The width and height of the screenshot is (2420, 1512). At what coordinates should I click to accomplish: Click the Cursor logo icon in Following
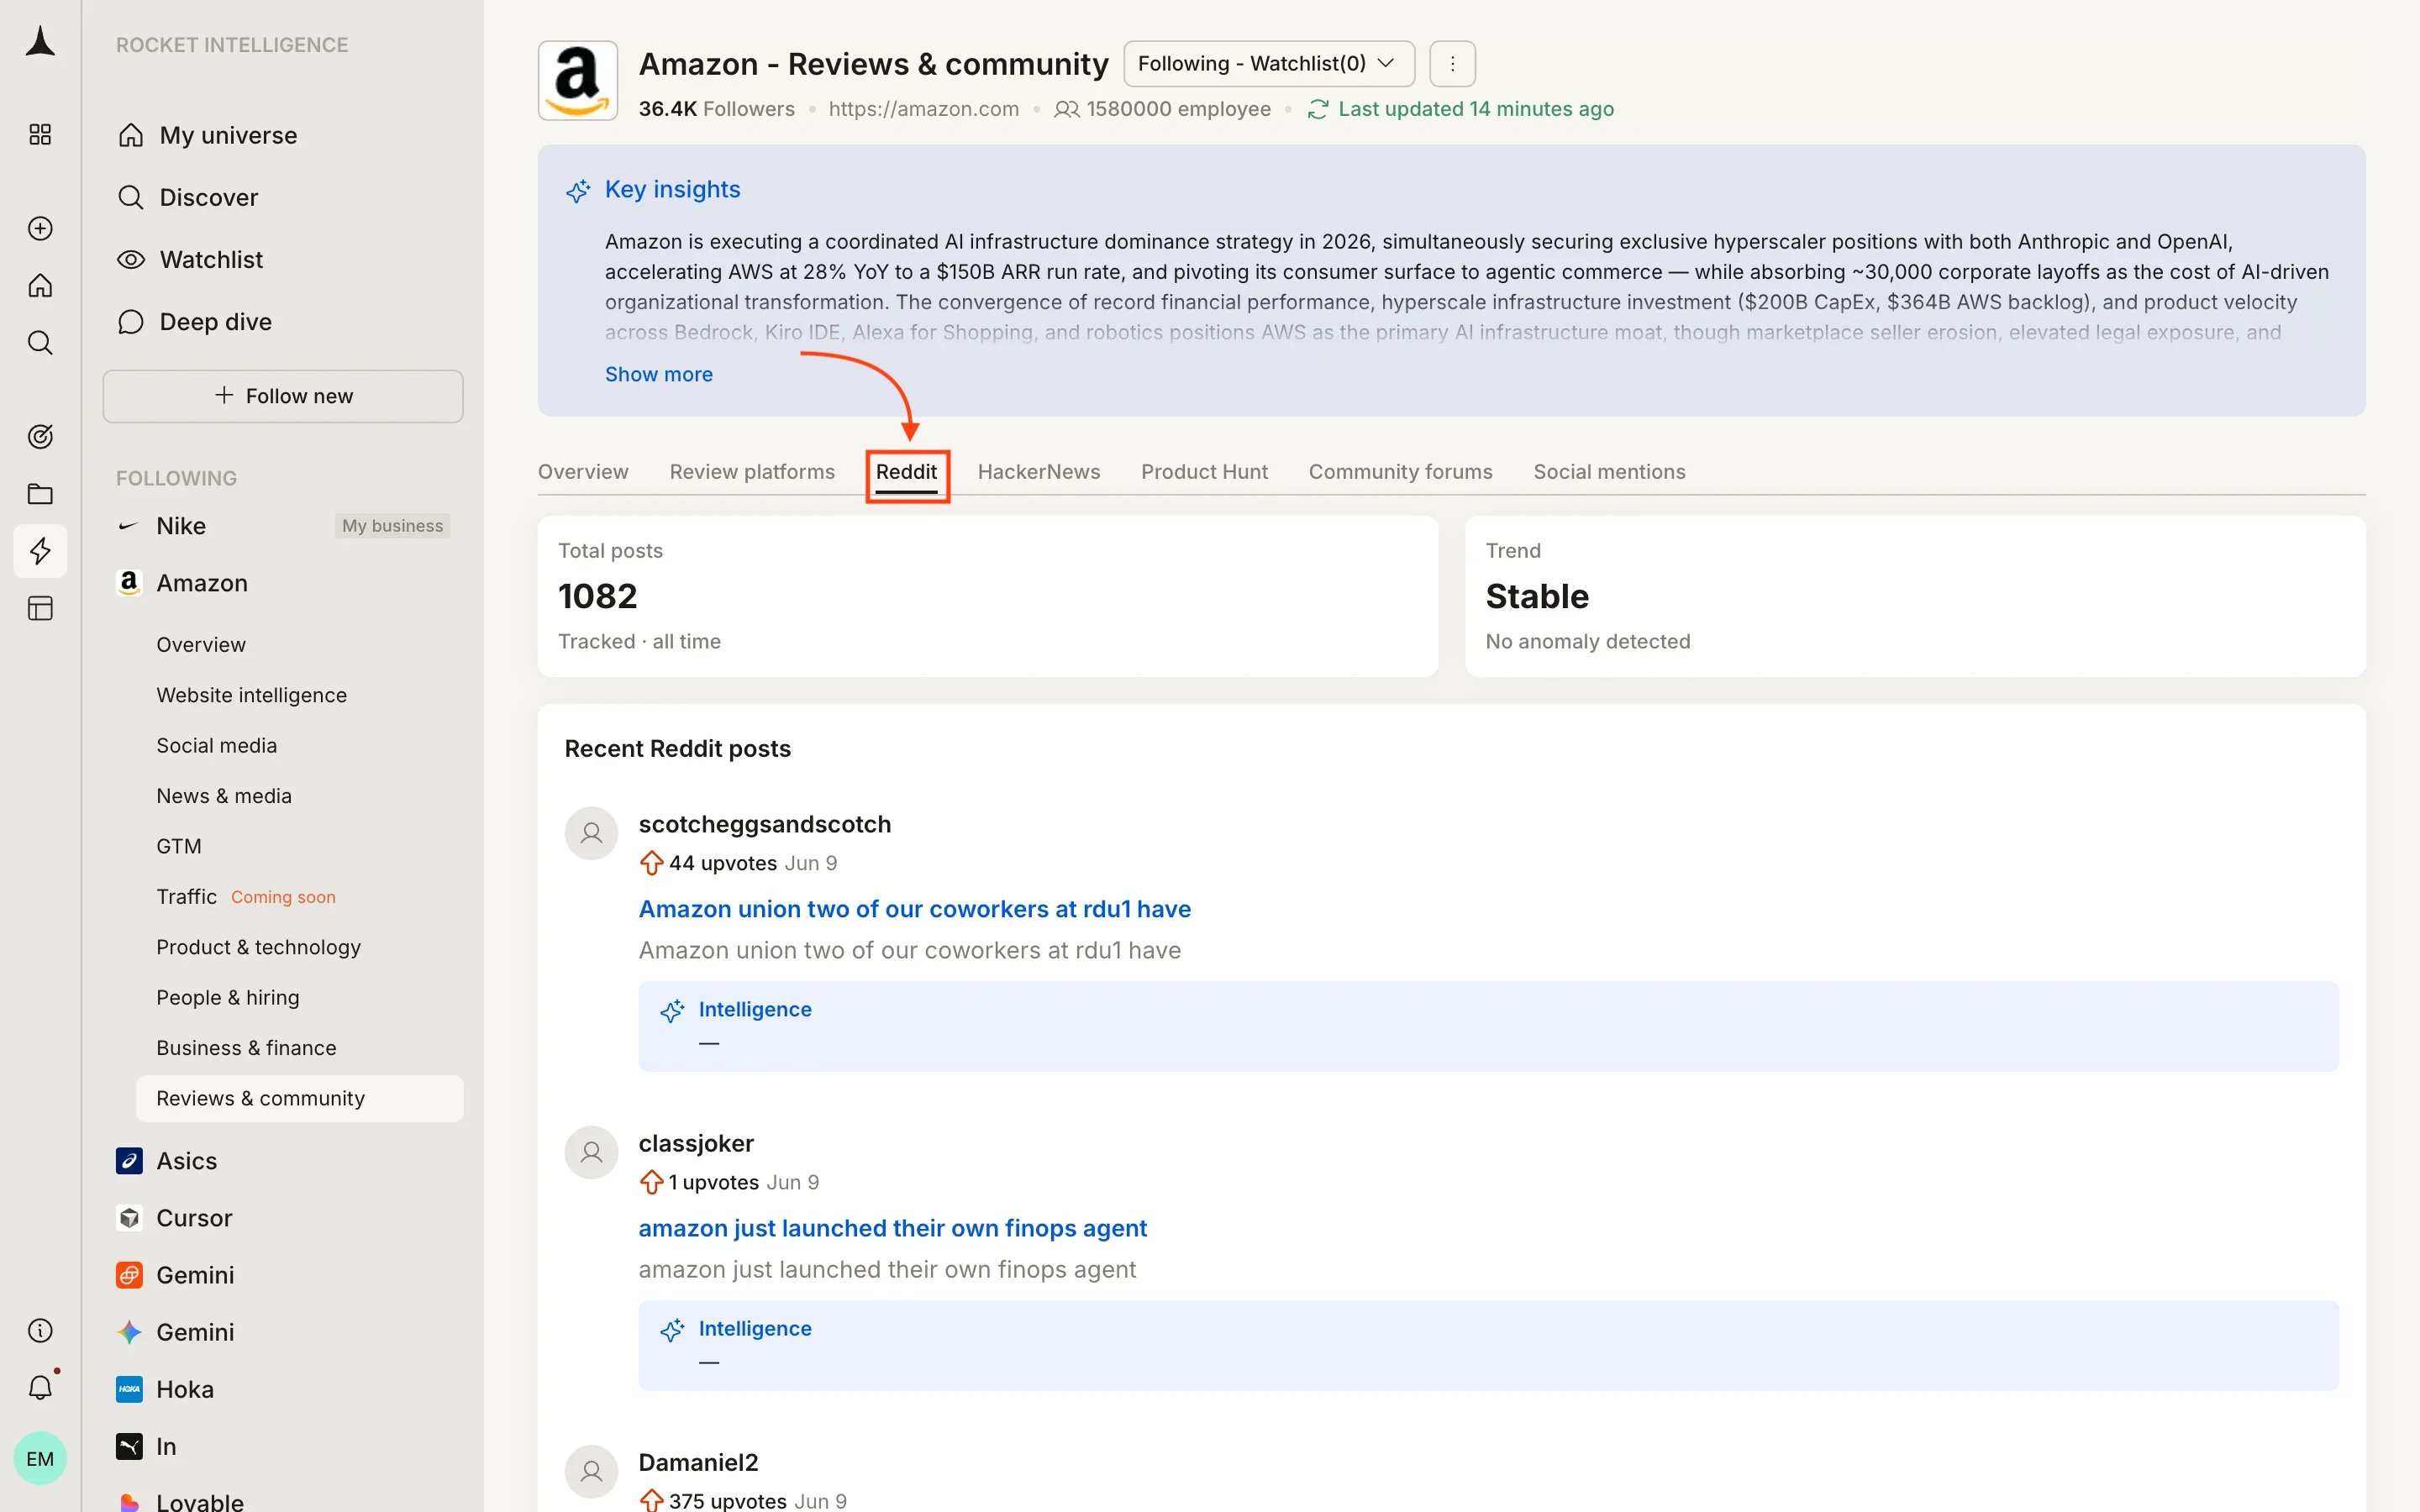click(129, 1218)
